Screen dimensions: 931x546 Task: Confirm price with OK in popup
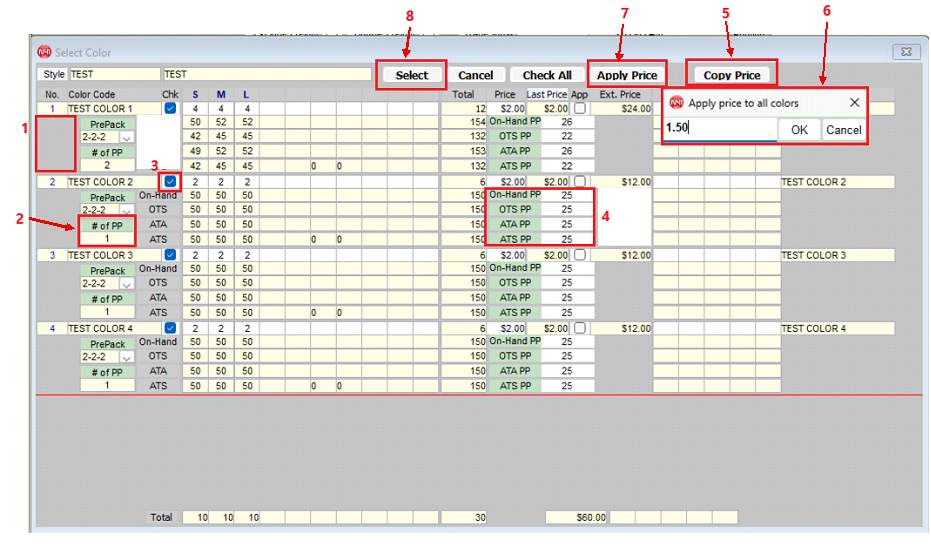pyautogui.click(x=799, y=130)
